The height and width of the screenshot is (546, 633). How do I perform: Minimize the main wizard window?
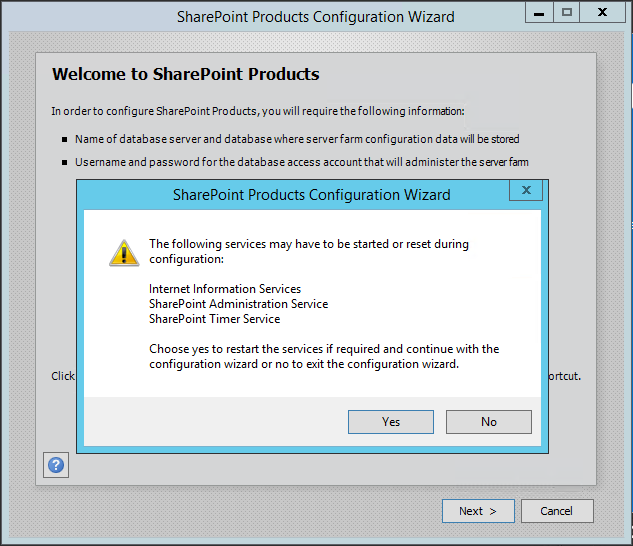(x=539, y=13)
